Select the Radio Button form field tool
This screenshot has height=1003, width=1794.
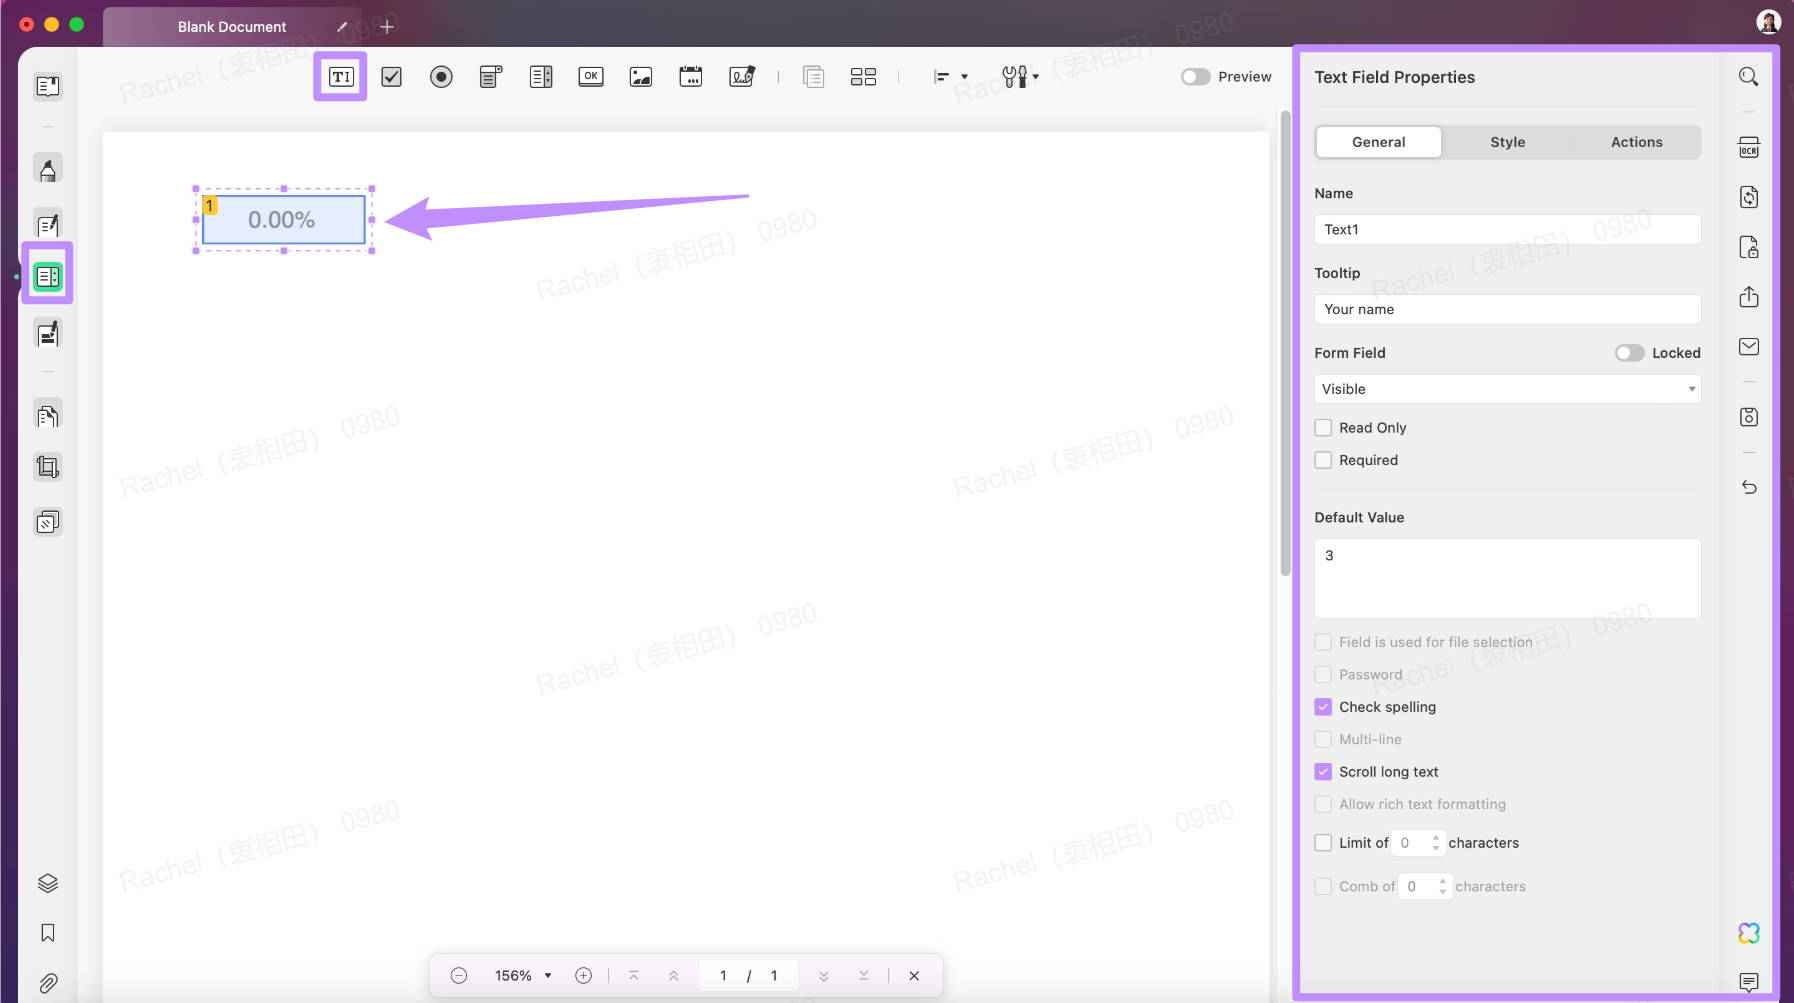click(440, 76)
